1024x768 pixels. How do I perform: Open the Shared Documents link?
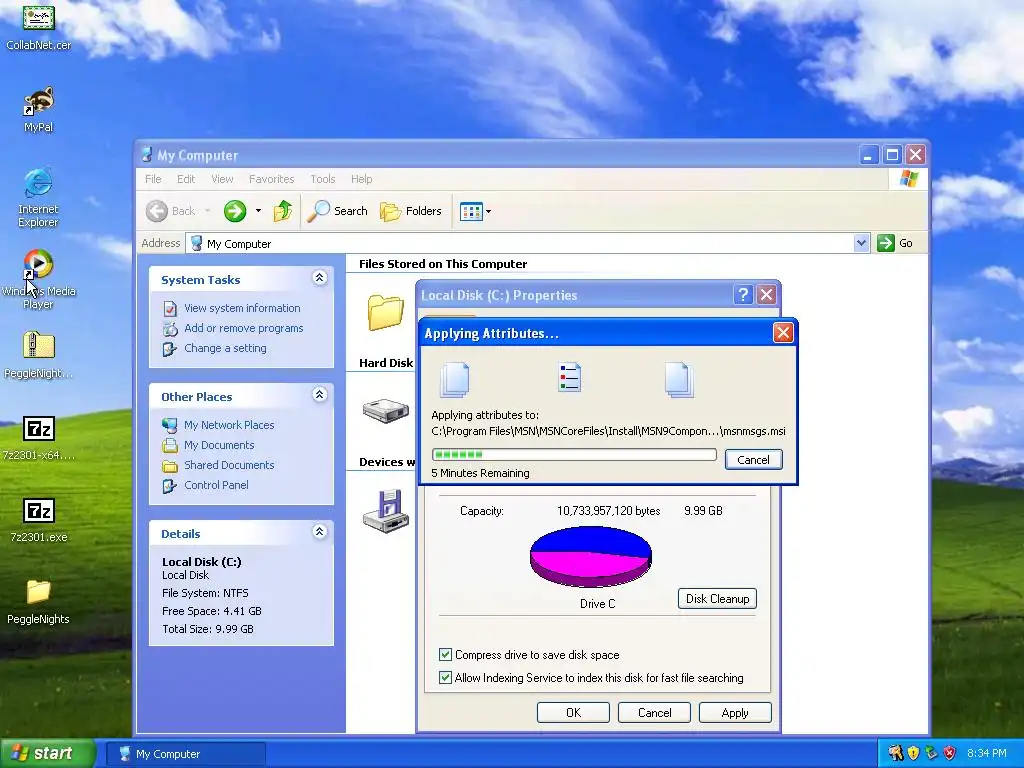(x=229, y=465)
